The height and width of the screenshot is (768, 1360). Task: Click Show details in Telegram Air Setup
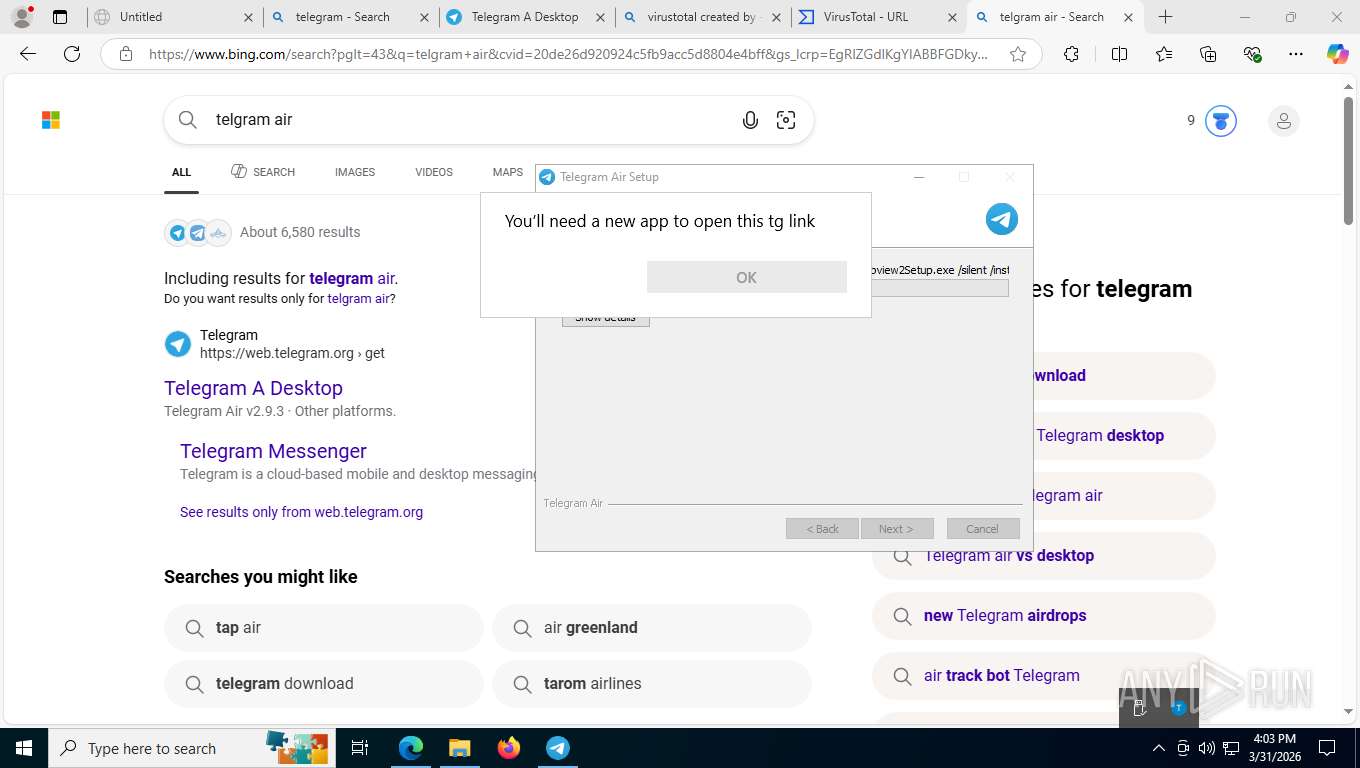coord(606,319)
